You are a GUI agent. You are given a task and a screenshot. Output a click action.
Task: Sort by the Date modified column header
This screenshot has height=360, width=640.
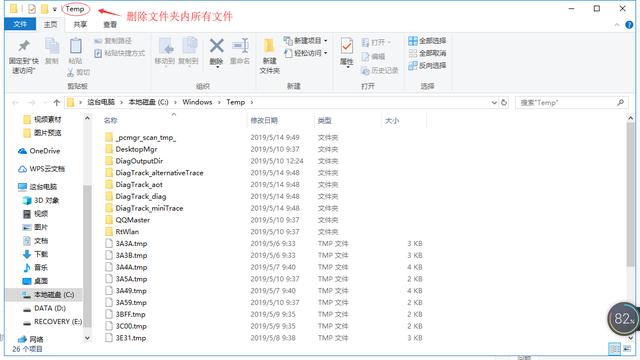tap(264, 120)
